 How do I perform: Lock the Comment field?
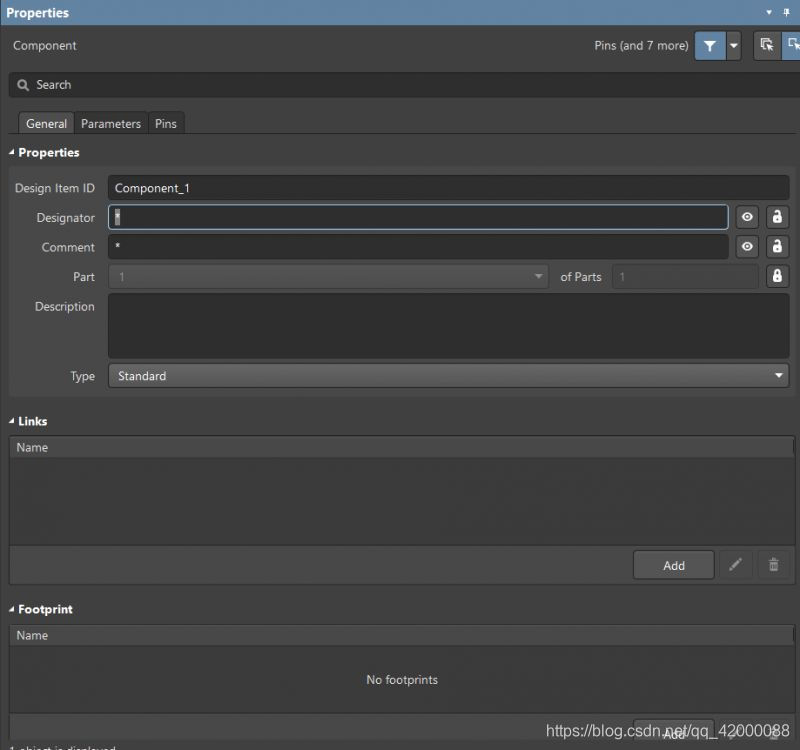tap(777, 247)
